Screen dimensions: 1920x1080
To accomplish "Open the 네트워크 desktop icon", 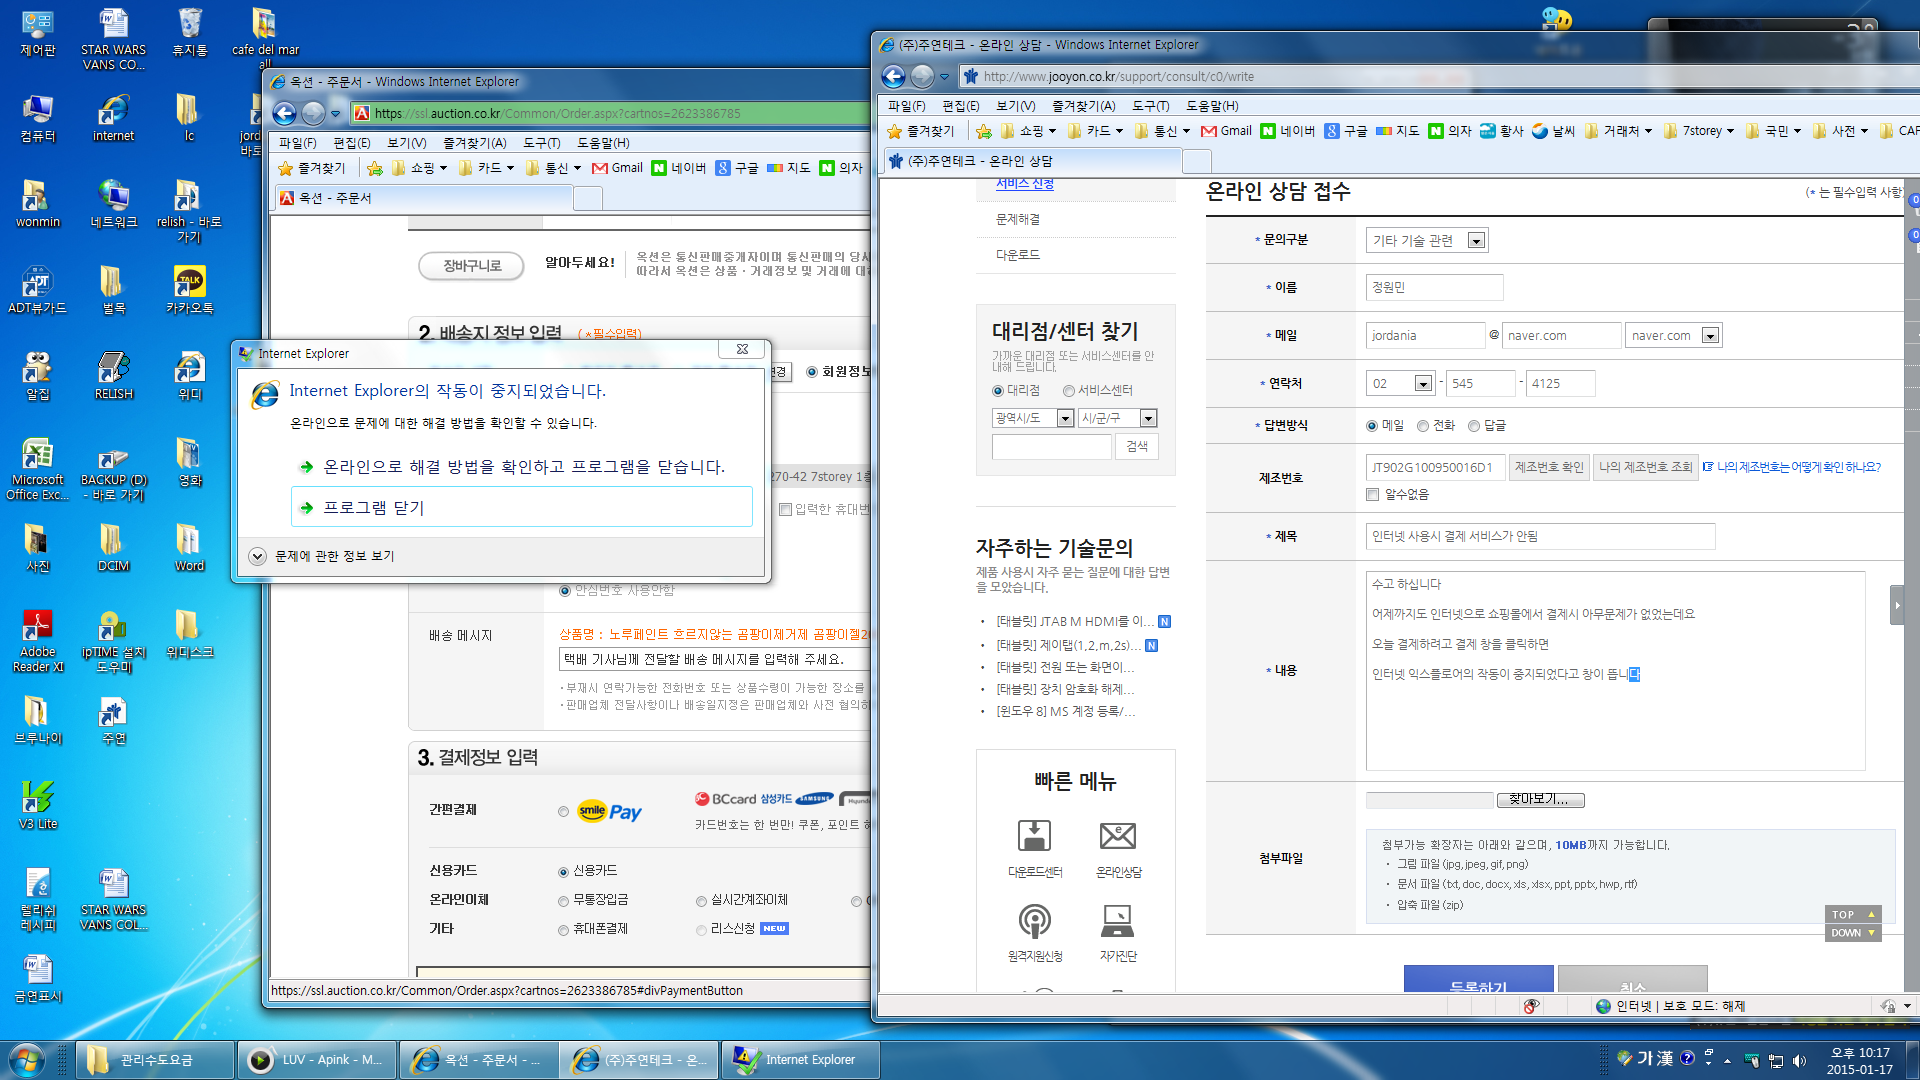I will tap(113, 204).
